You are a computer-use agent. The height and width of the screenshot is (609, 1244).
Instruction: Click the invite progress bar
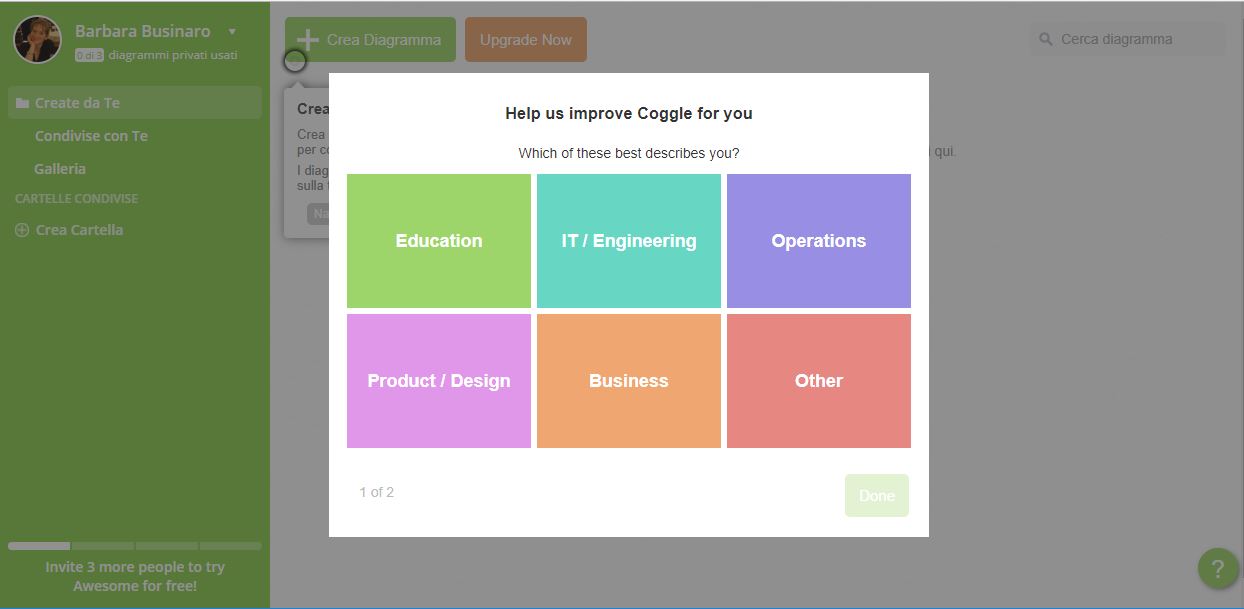(135, 546)
